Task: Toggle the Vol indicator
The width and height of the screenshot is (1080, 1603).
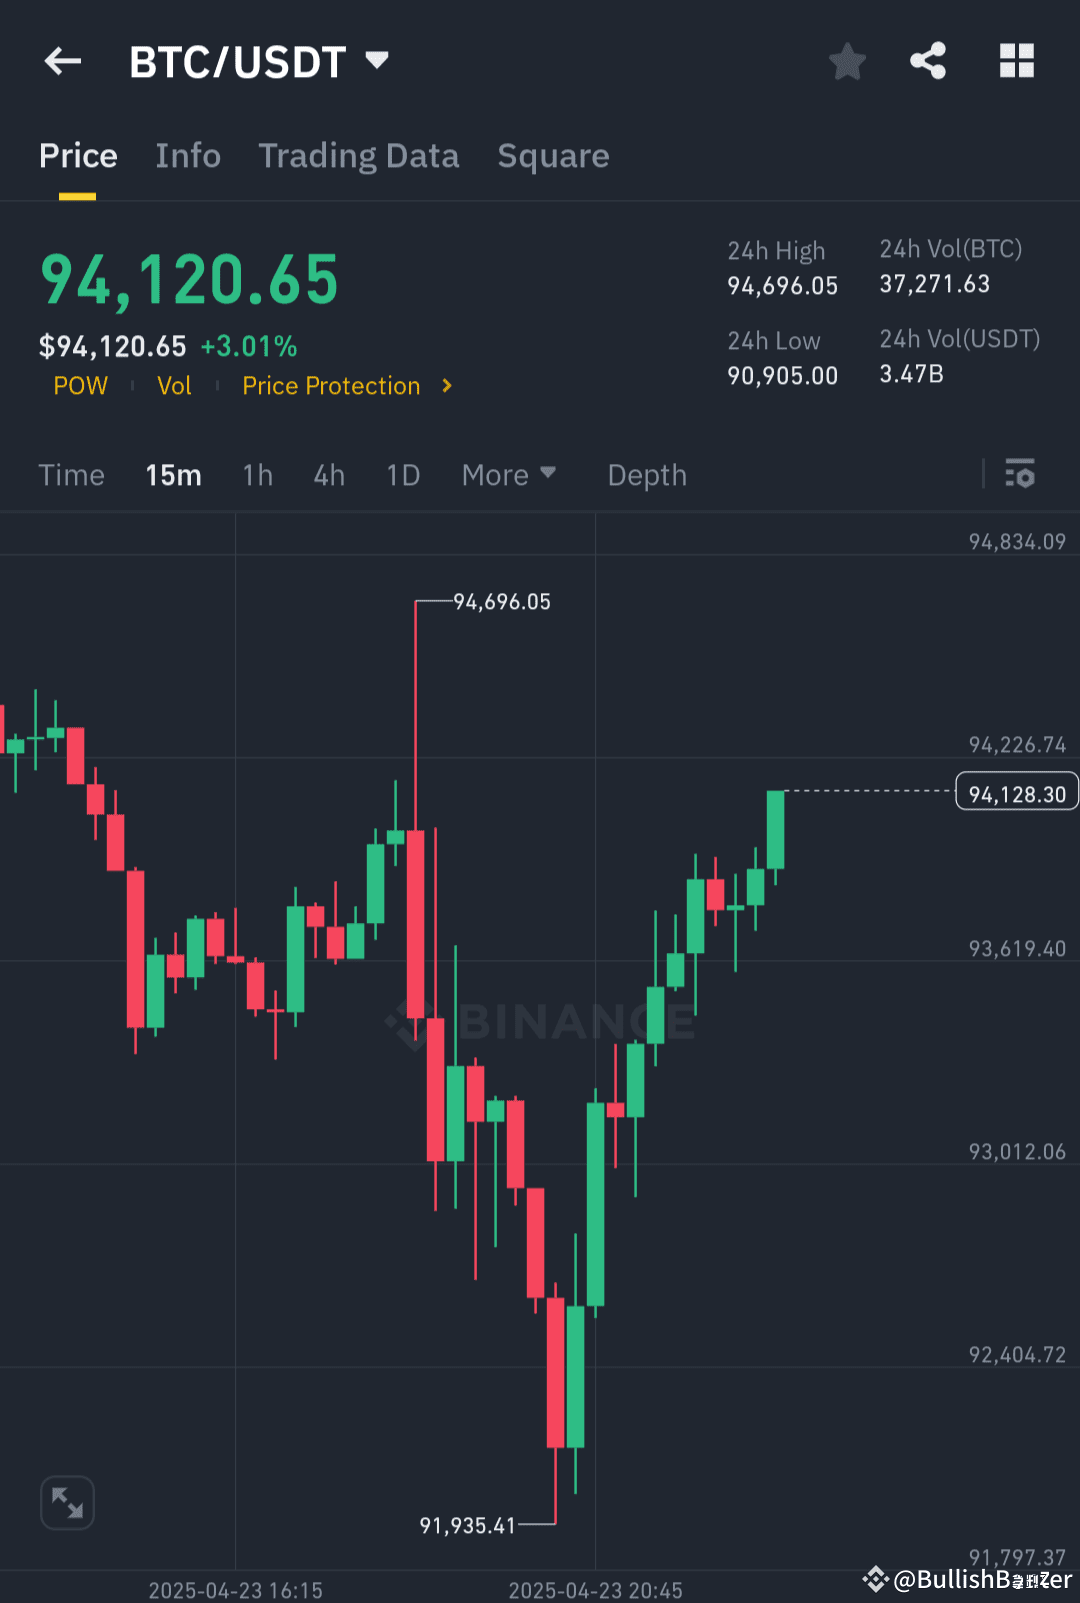Action: coord(174,386)
